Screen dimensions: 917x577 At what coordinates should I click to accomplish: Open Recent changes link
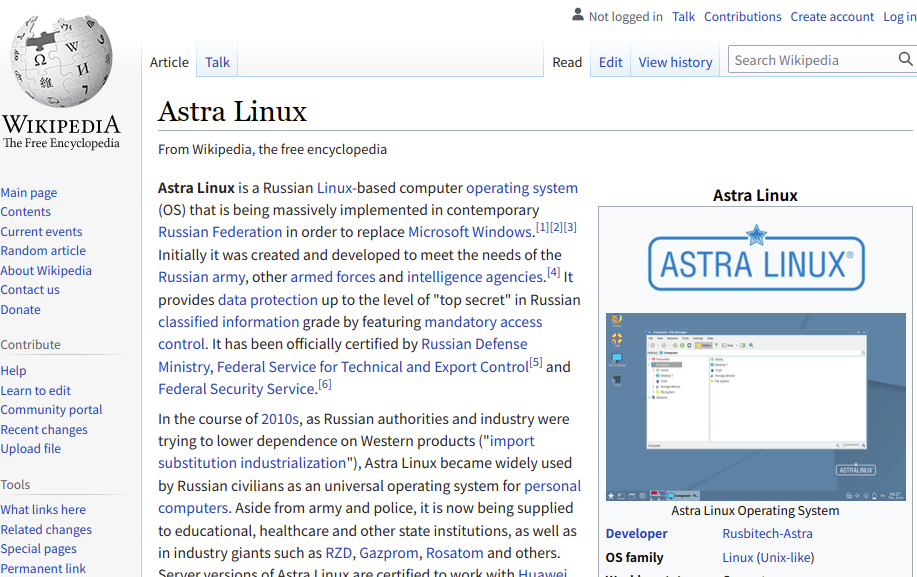44,430
